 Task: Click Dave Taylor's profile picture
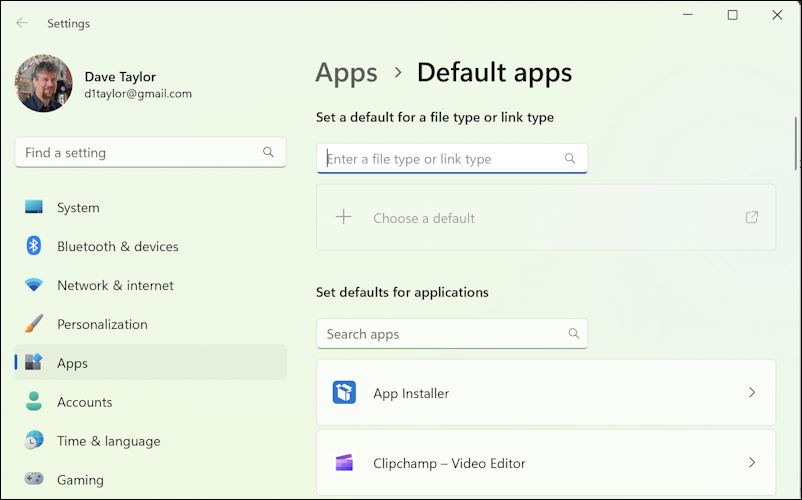tap(44, 84)
